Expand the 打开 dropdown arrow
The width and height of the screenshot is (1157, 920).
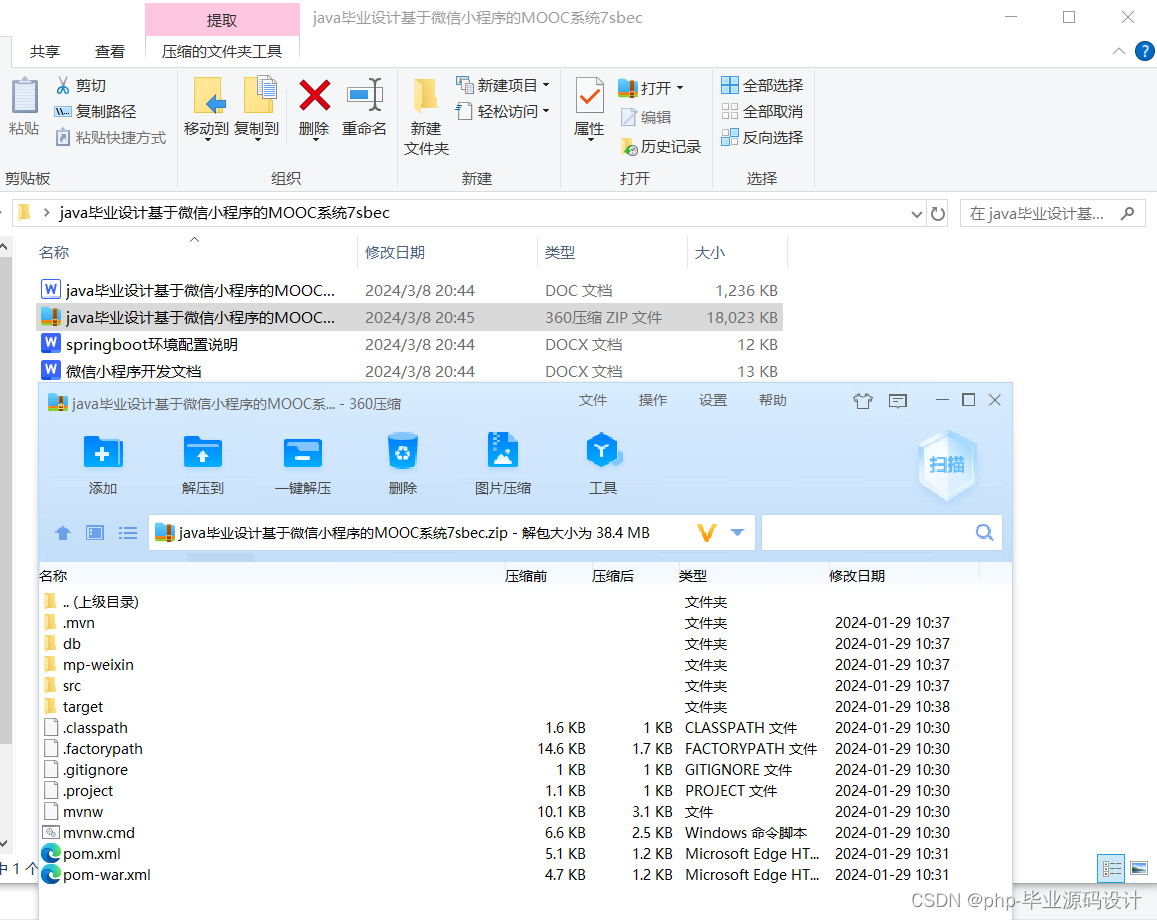point(679,88)
